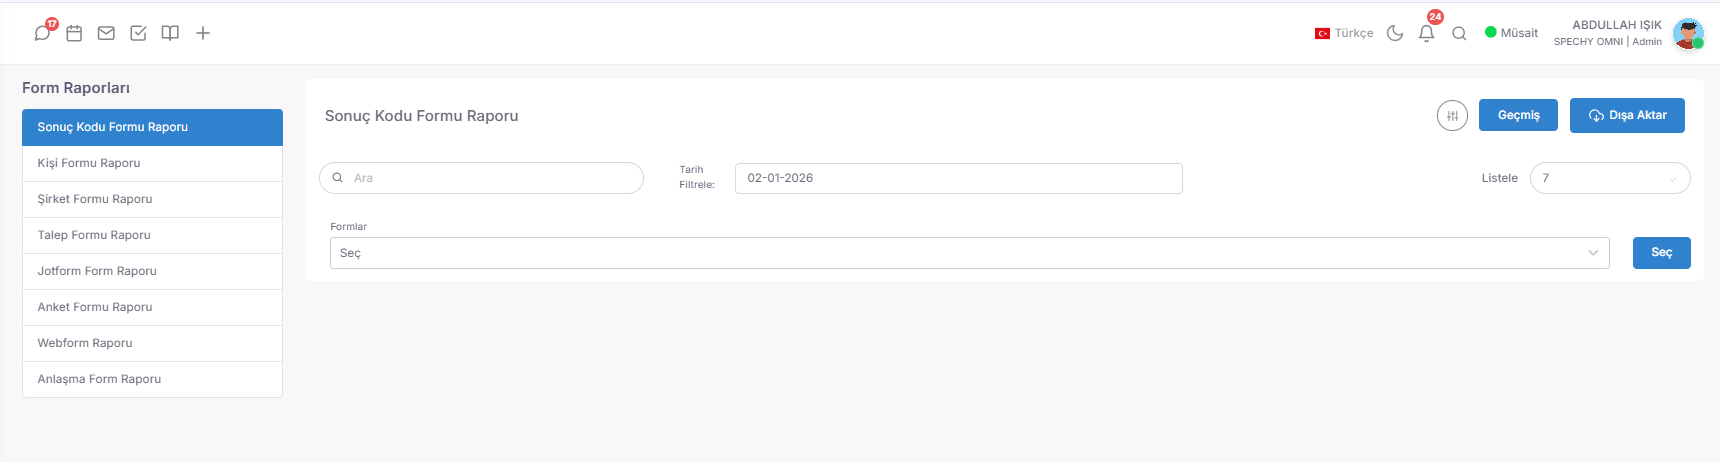This screenshot has width=1720, height=462.
Task: Click the Dışa Aktar export button
Action: 1627,115
